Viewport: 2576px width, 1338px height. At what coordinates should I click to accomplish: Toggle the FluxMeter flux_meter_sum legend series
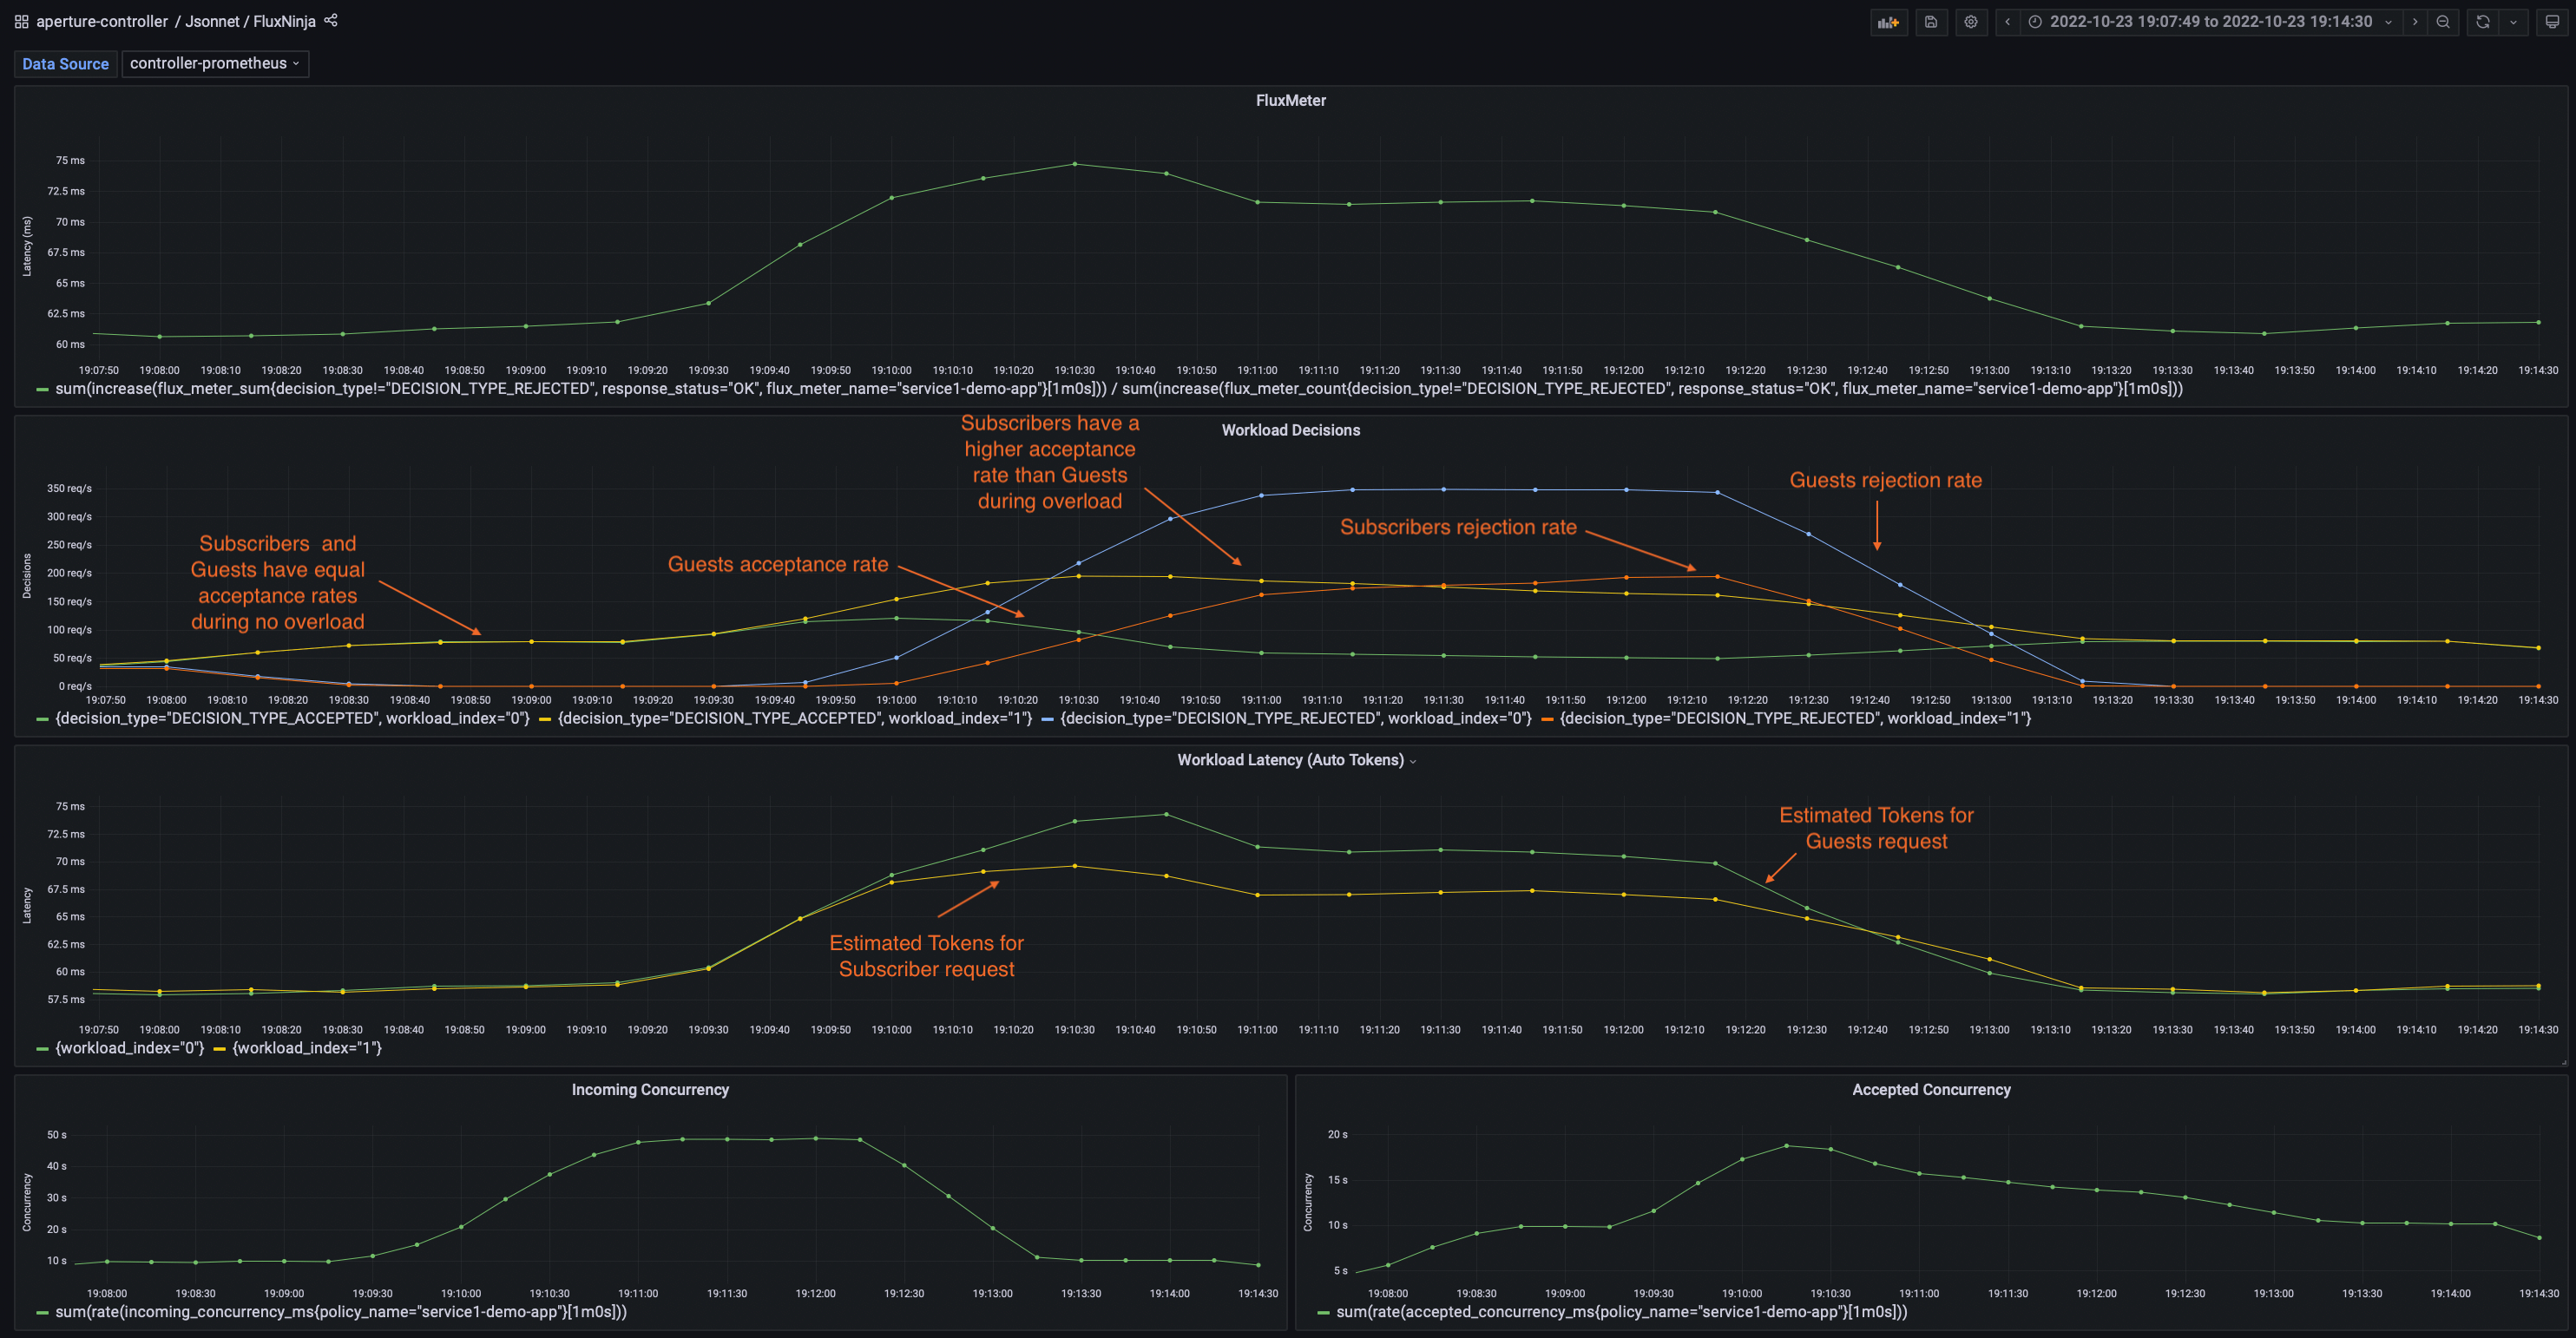coord(1118,389)
